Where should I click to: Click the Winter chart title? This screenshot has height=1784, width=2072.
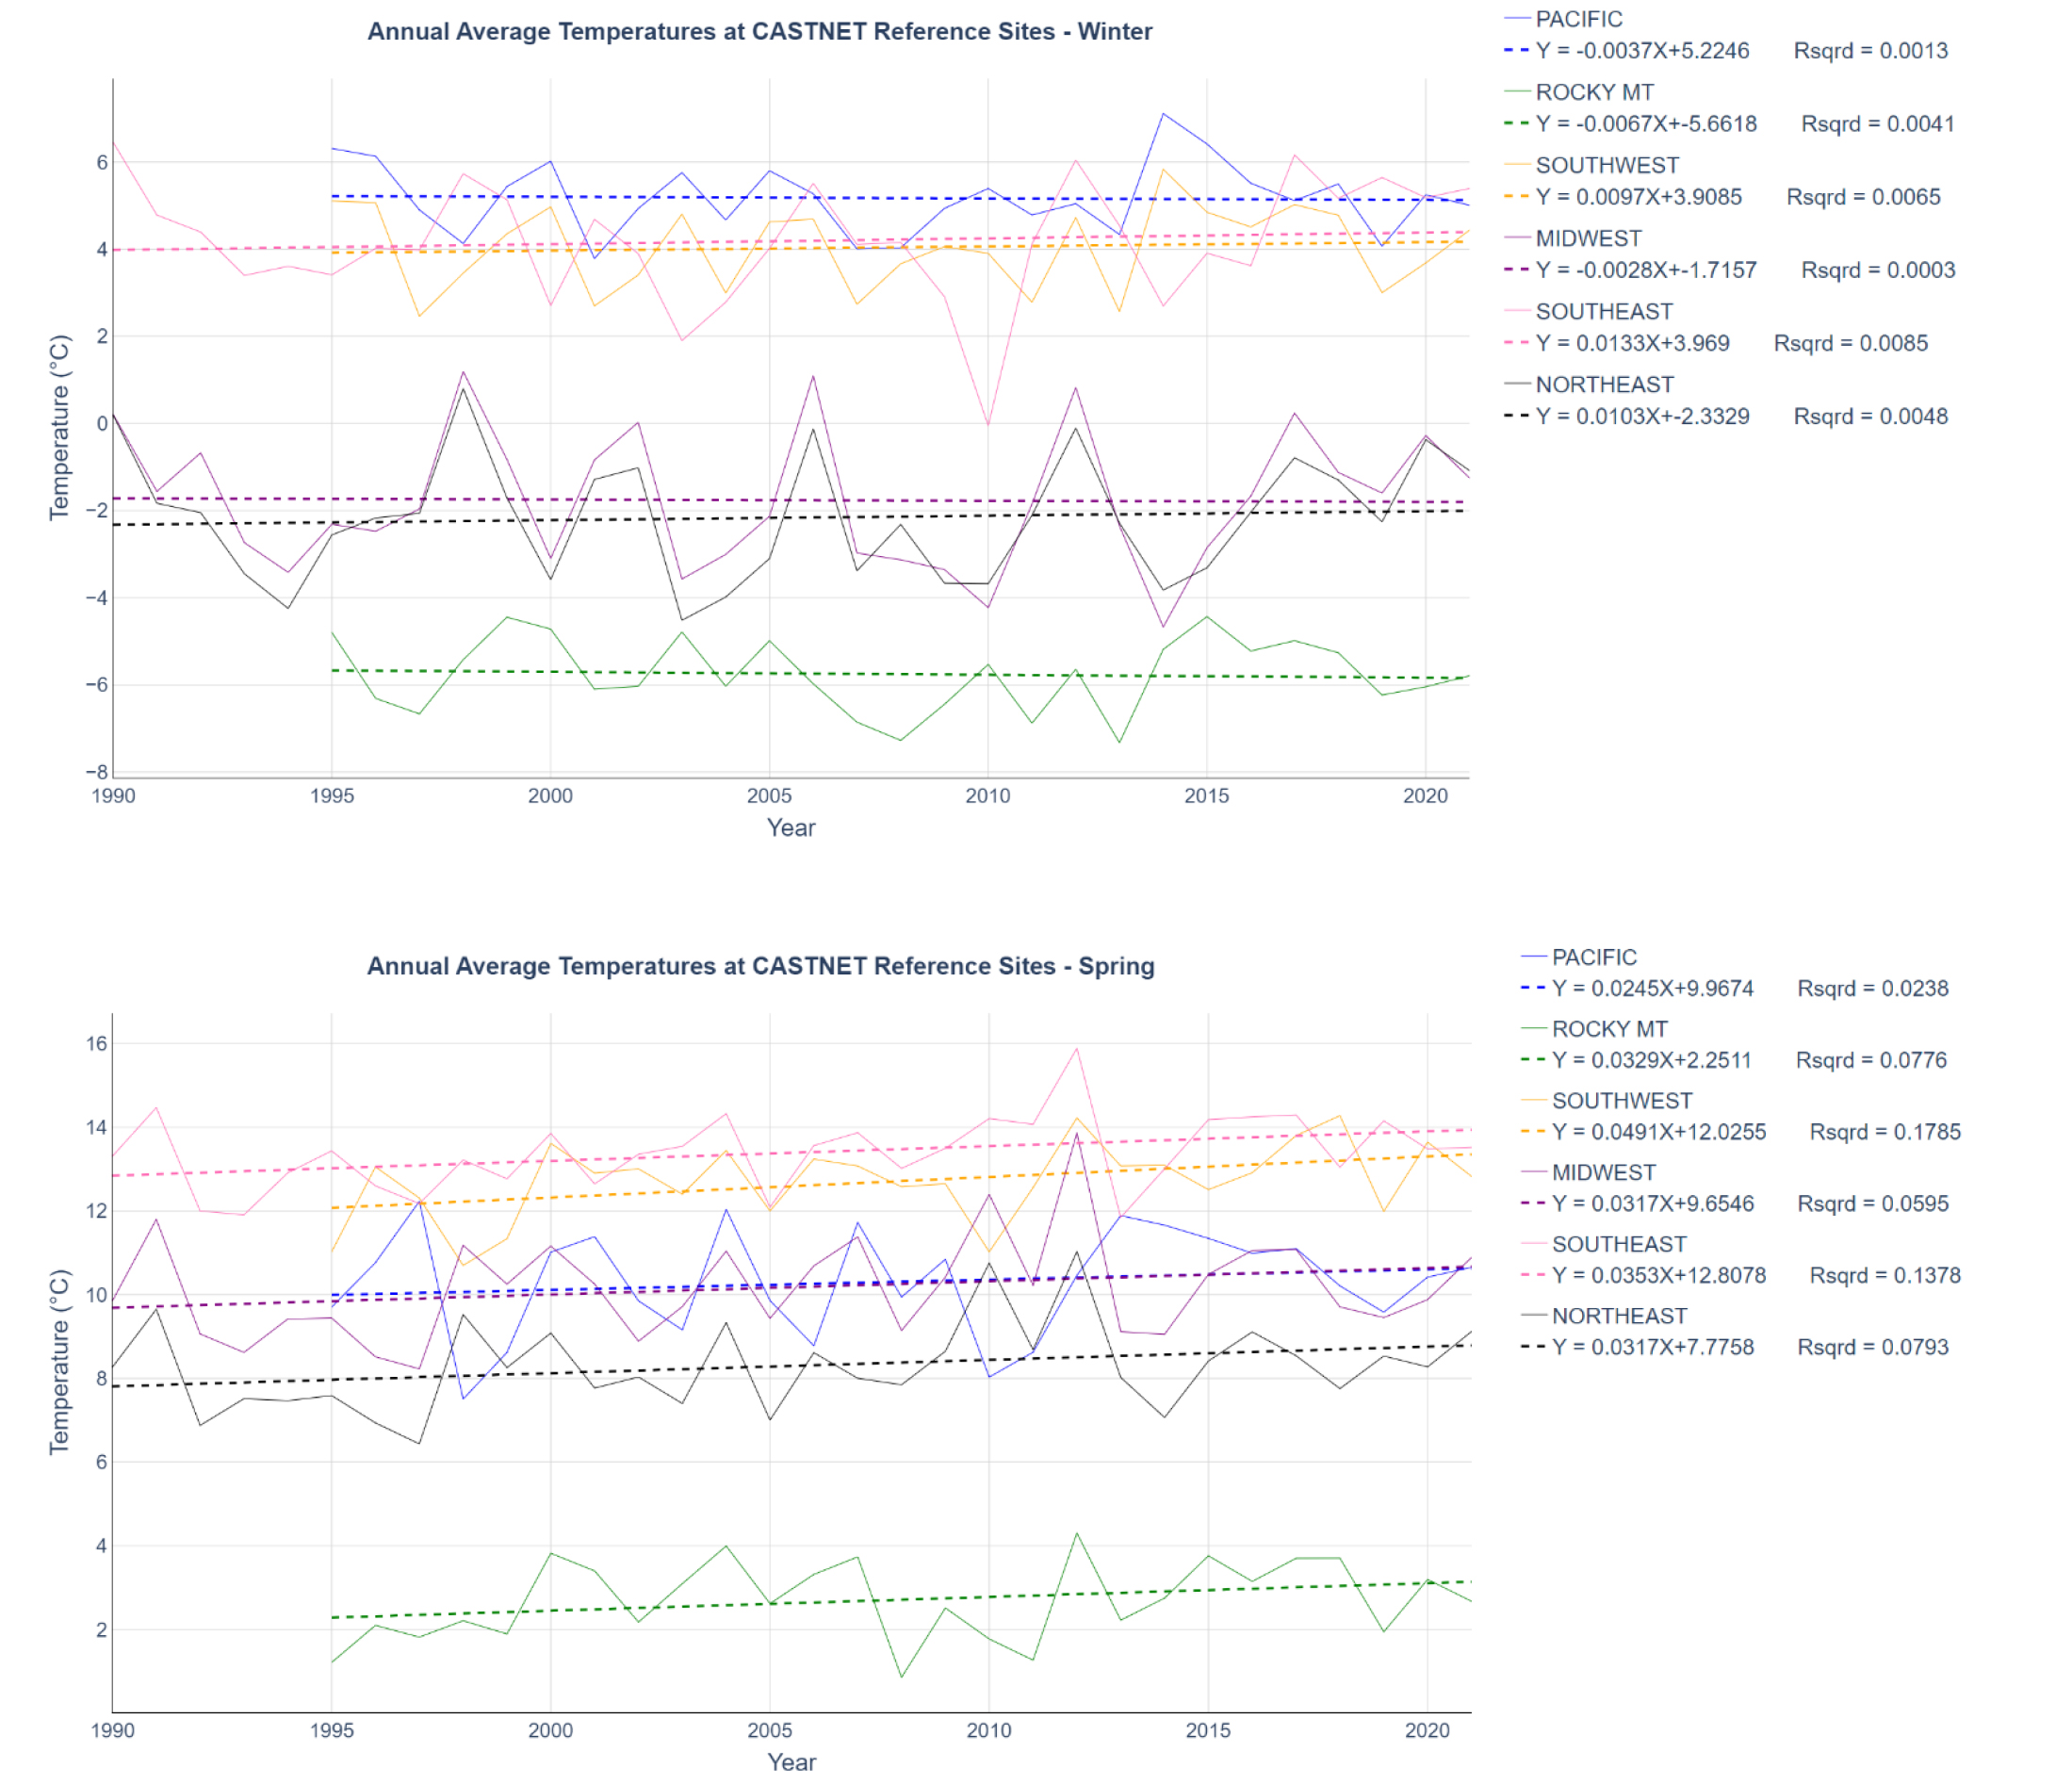coord(759,32)
